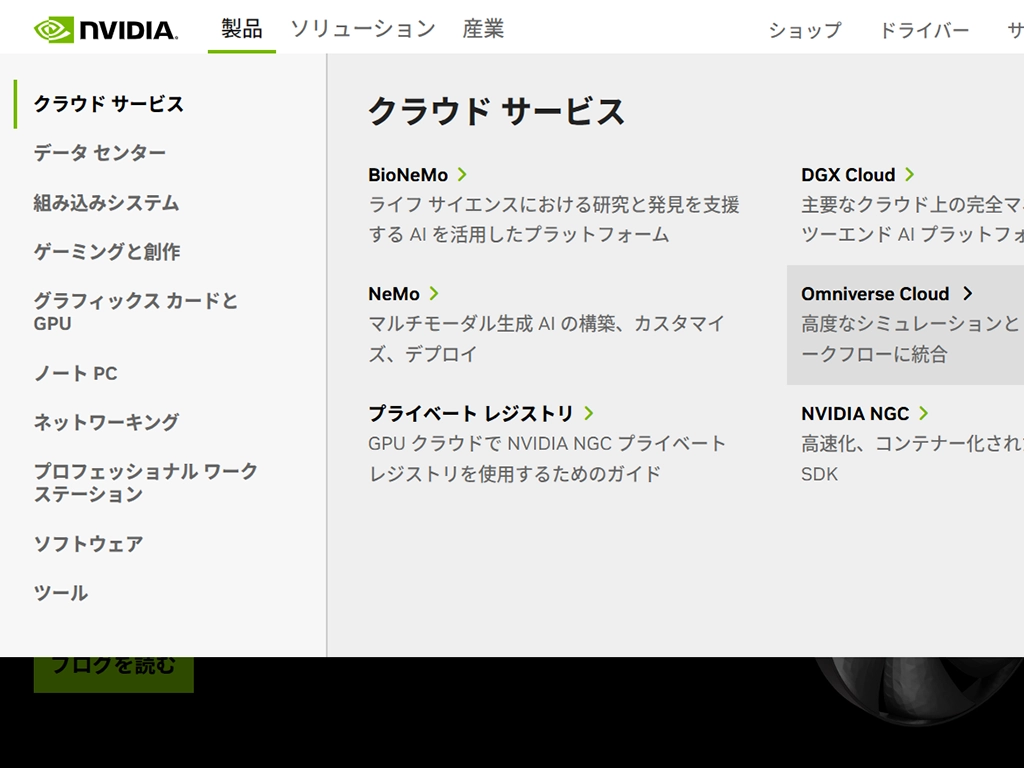Click the BioNeMo description ライフ サイエンスにおける研究
Screen dimensions: 1024x768
tap(554, 219)
